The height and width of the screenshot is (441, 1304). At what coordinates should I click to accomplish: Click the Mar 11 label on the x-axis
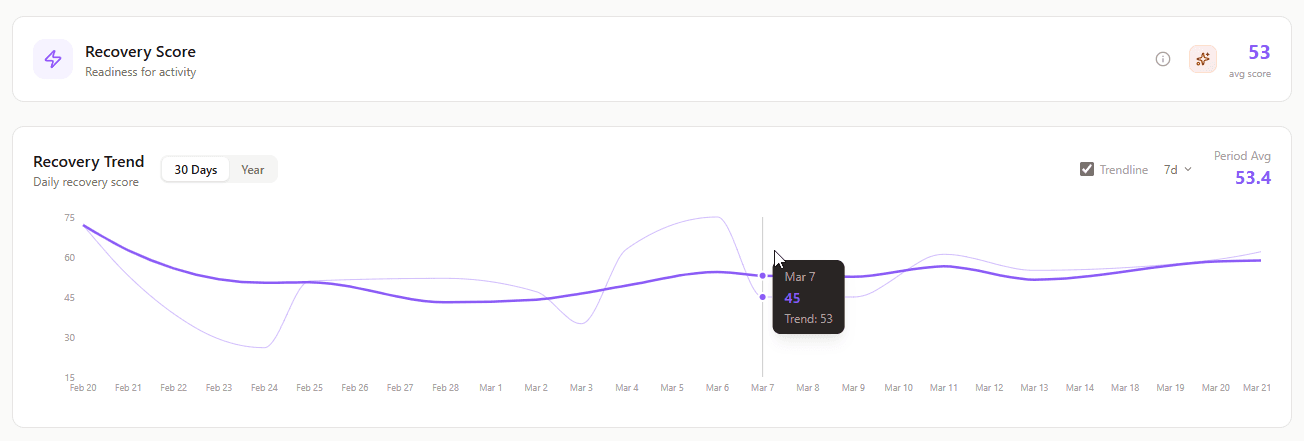point(943,388)
